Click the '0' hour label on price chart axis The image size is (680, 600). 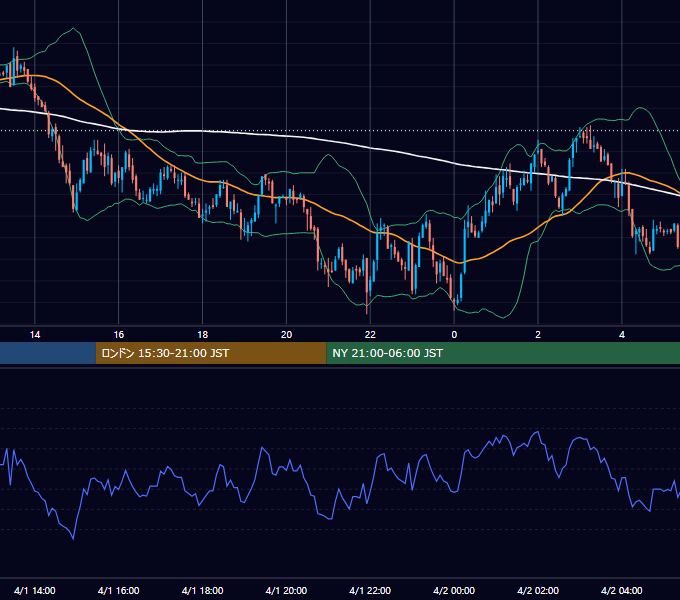454,335
